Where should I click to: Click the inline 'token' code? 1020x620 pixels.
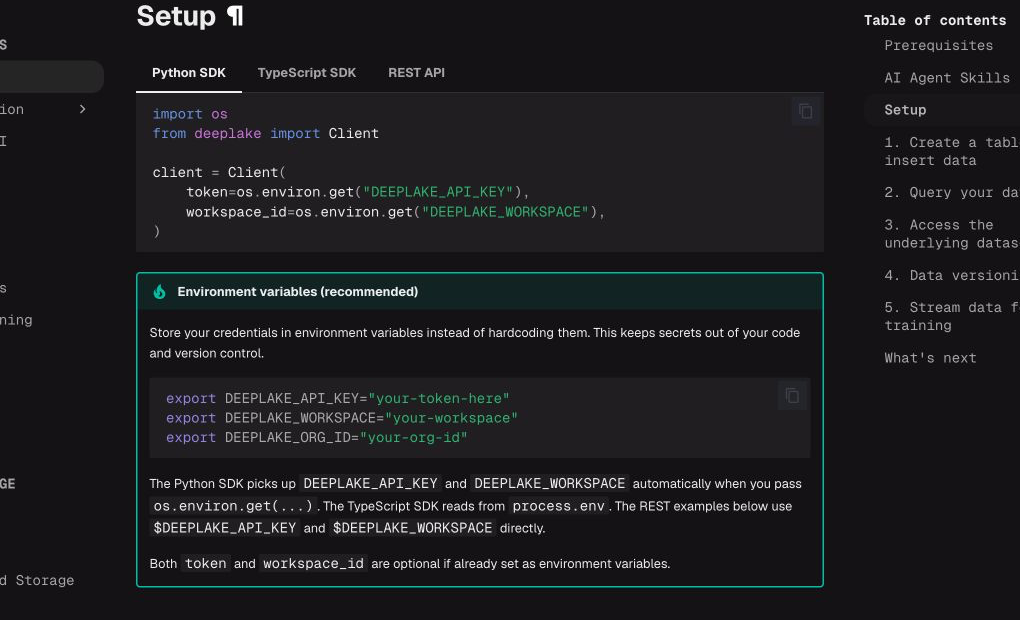pyautogui.click(x=206, y=563)
